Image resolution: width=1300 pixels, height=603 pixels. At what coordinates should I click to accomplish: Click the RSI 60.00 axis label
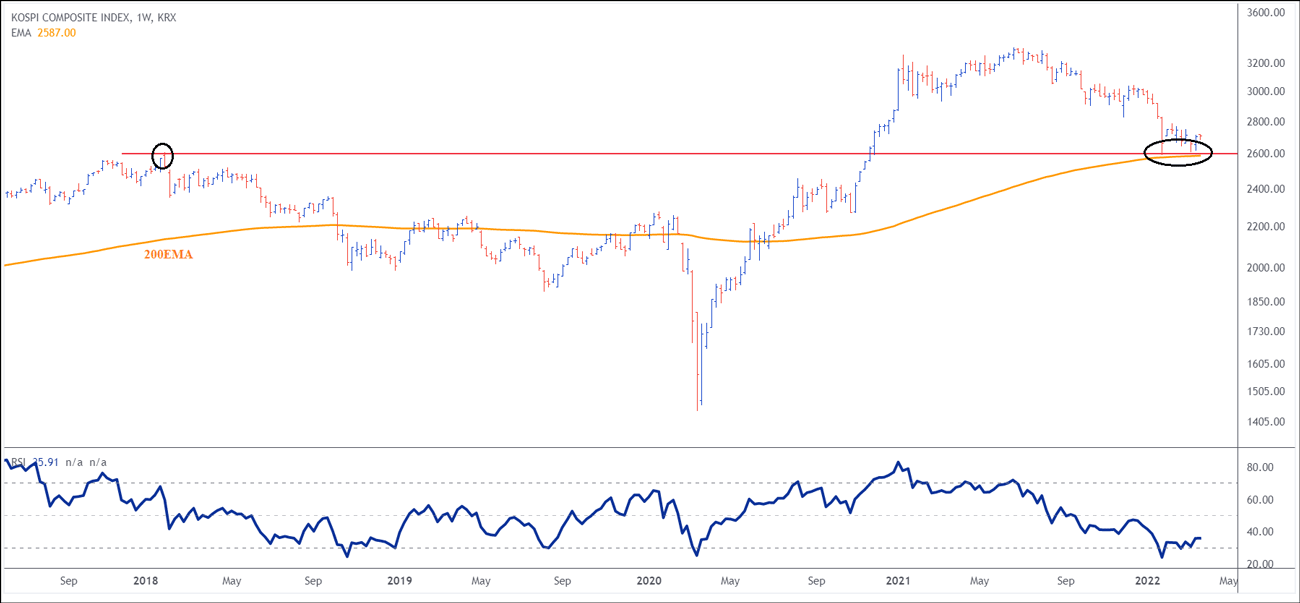point(1257,500)
